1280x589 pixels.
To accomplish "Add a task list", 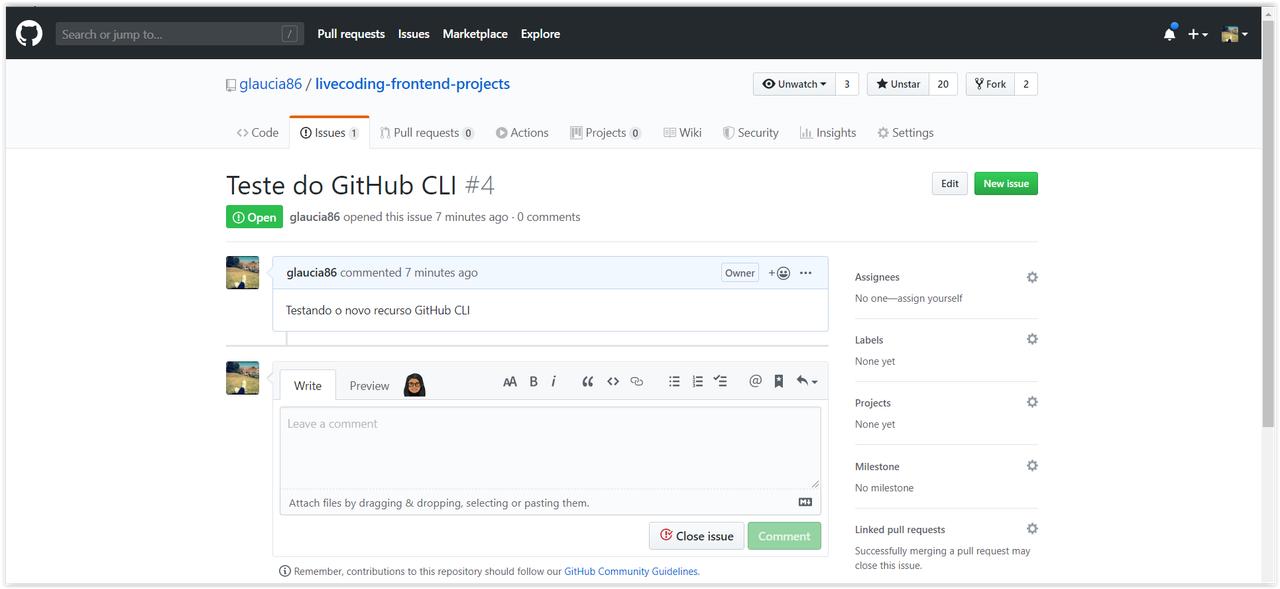I will [720, 382].
